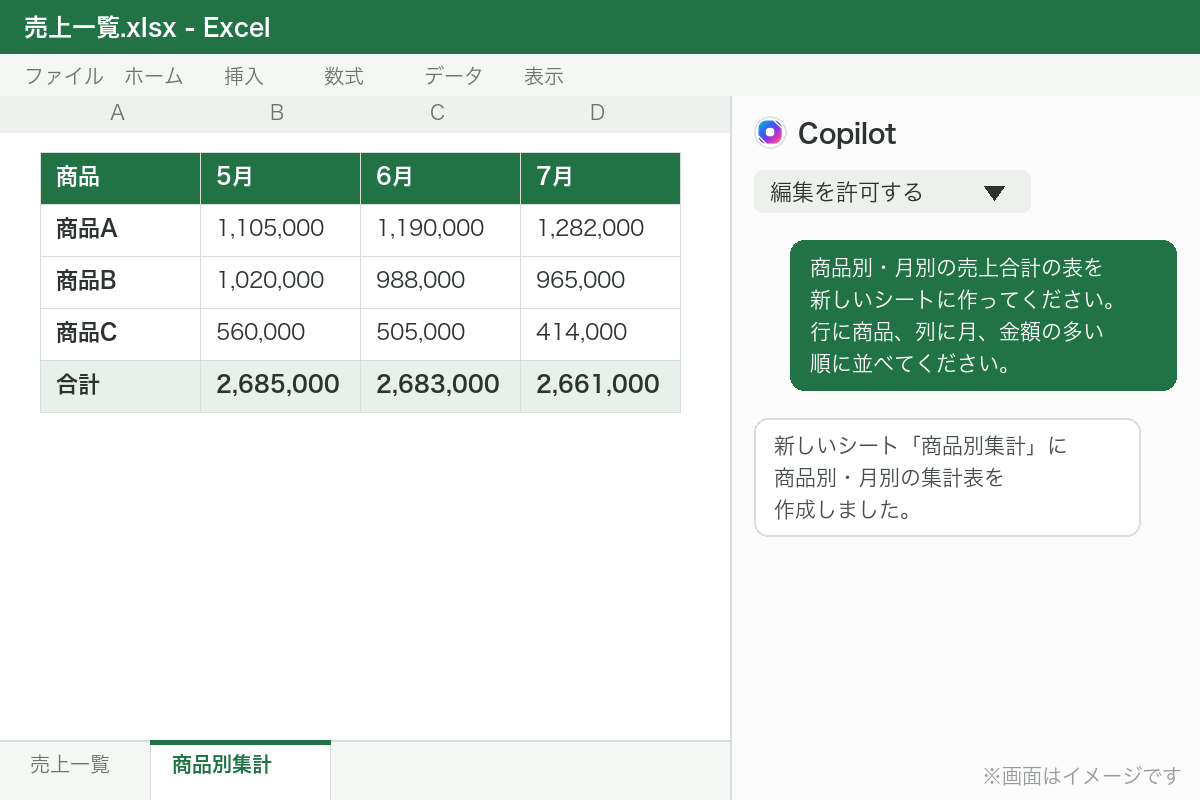Click the cell with 560,000
Viewport: 1200px width, 800px height.
click(x=280, y=334)
